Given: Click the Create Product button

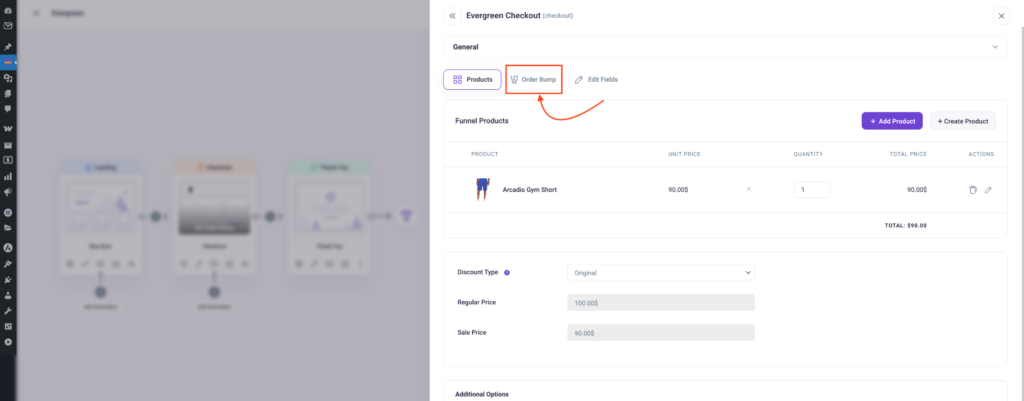Looking at the screenshot, I should [962, 121].
